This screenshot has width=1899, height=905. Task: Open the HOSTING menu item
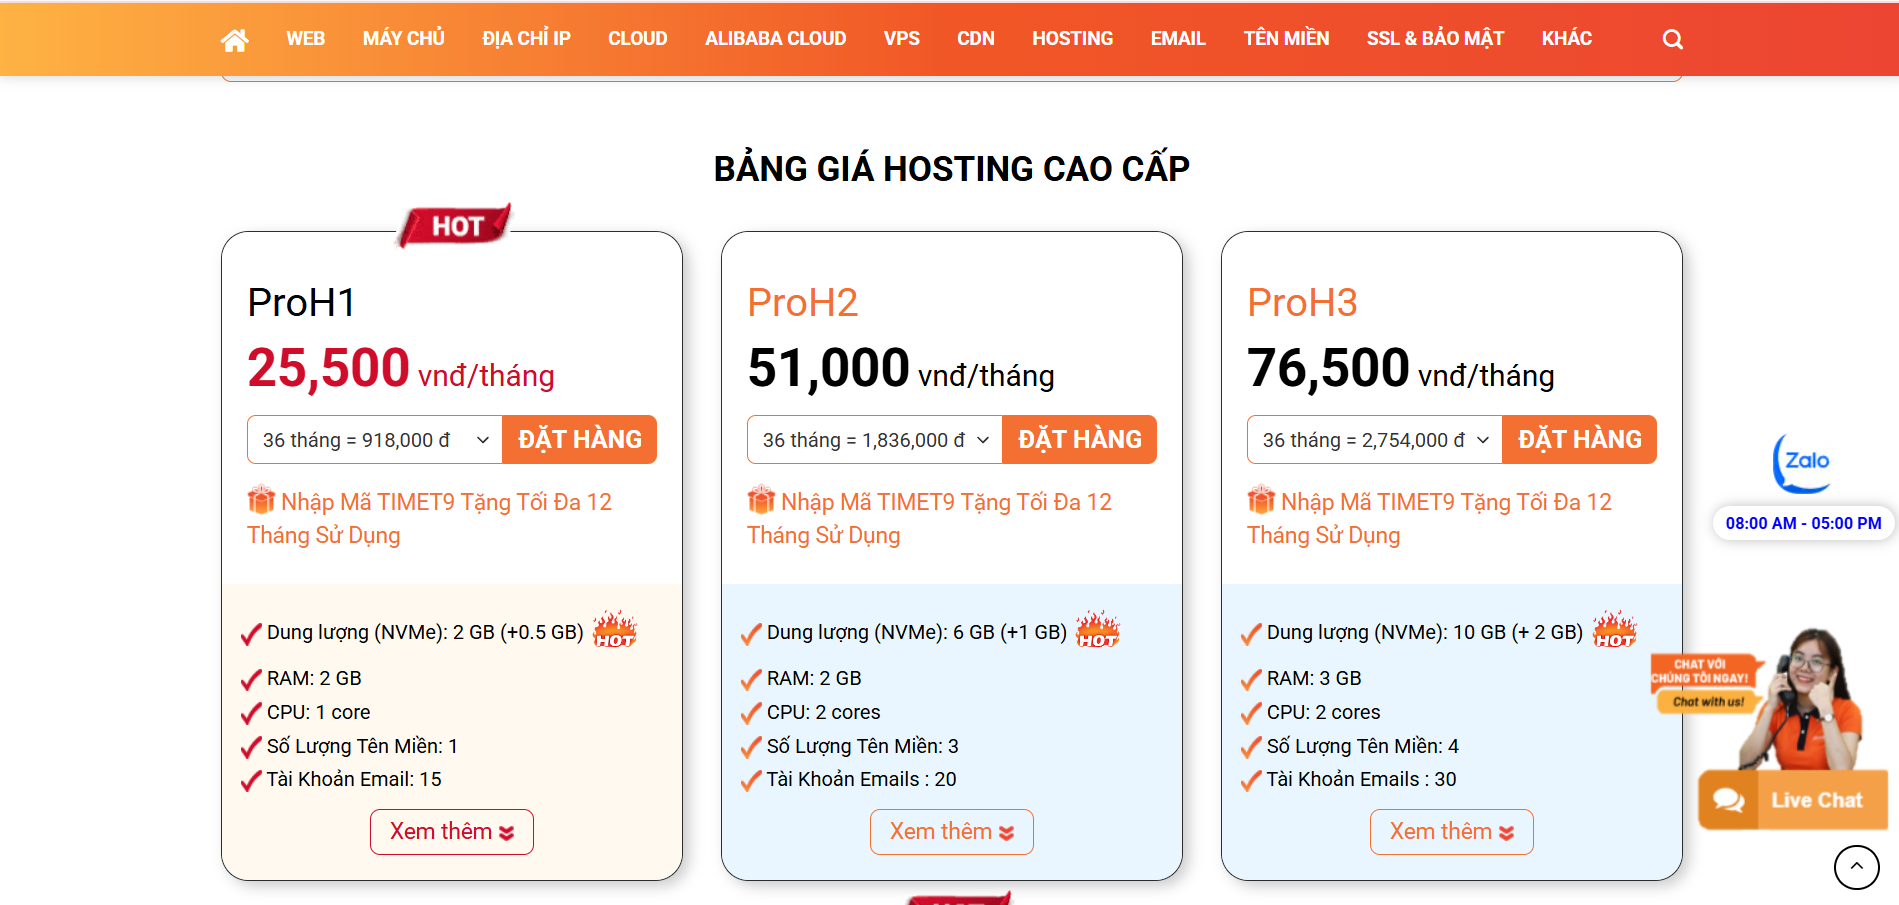point(1072,39)
